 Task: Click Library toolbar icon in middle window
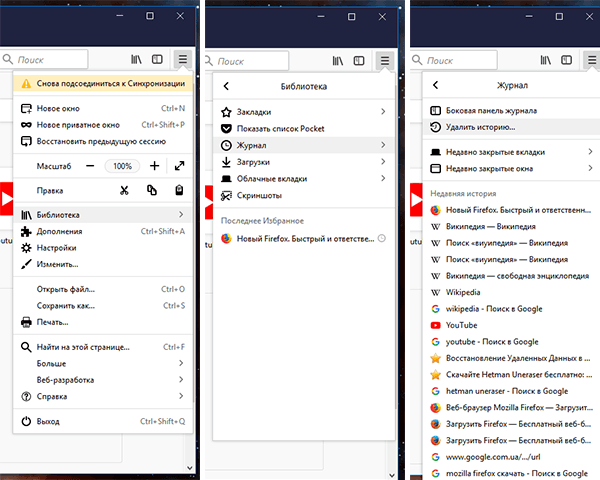[338, 61]
